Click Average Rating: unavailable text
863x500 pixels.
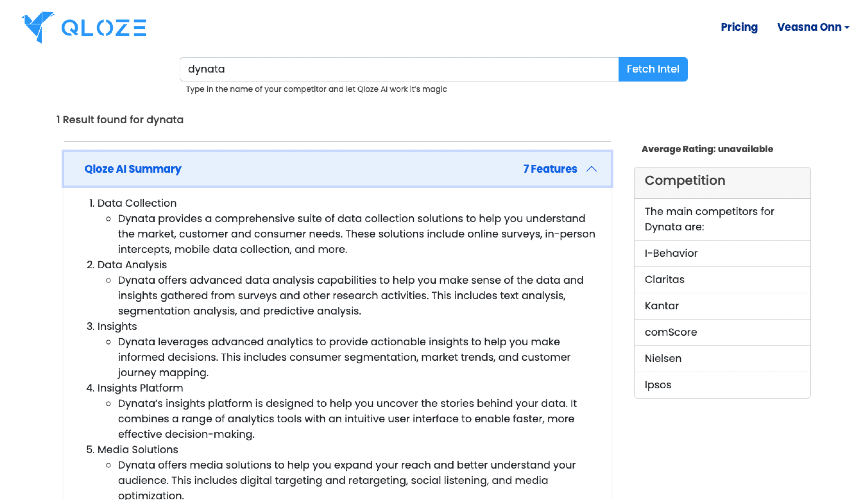[707, 149]
